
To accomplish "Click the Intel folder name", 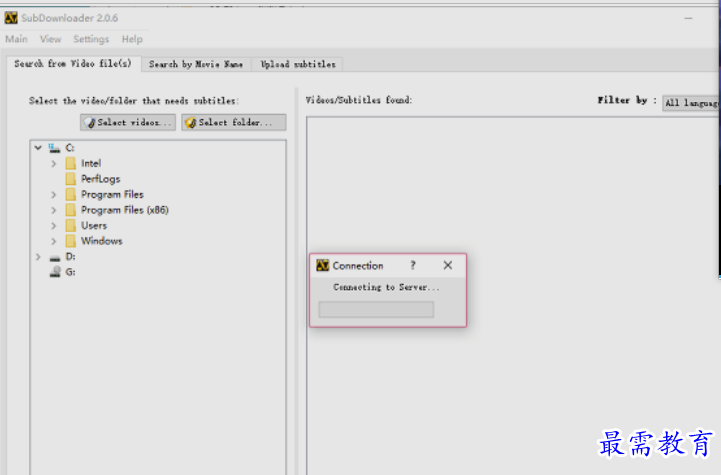I will click(91, 163).
